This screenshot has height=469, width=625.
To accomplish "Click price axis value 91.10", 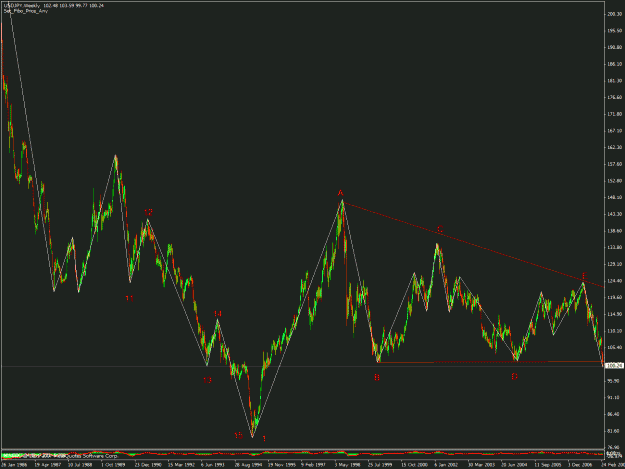I will click(x=614, y=398).
